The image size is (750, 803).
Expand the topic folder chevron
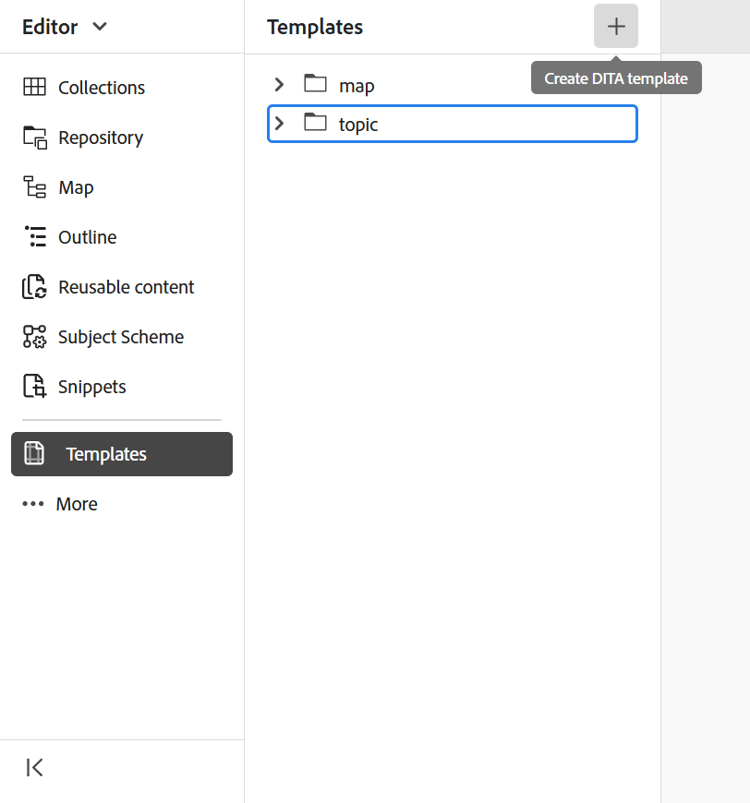coord(280,123)
